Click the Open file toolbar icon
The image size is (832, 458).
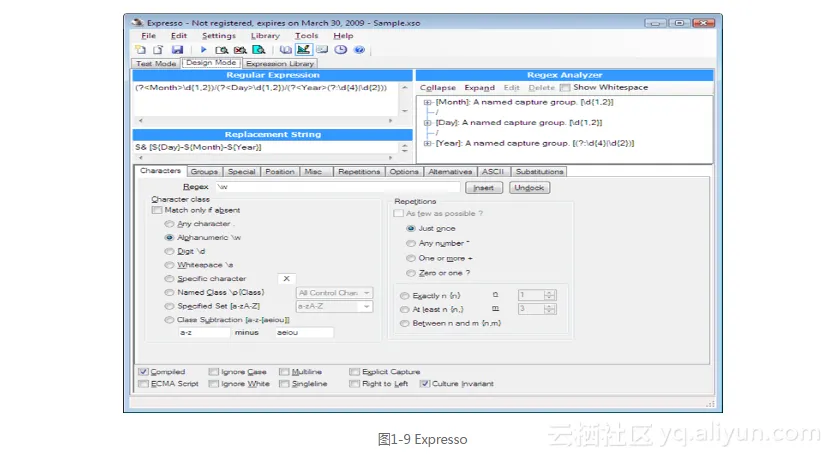(158, 50)
